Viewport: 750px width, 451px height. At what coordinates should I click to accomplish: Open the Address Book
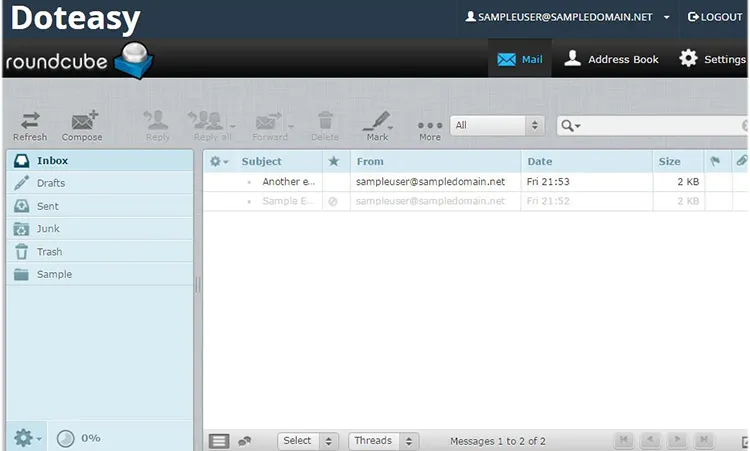coord(611,59)
